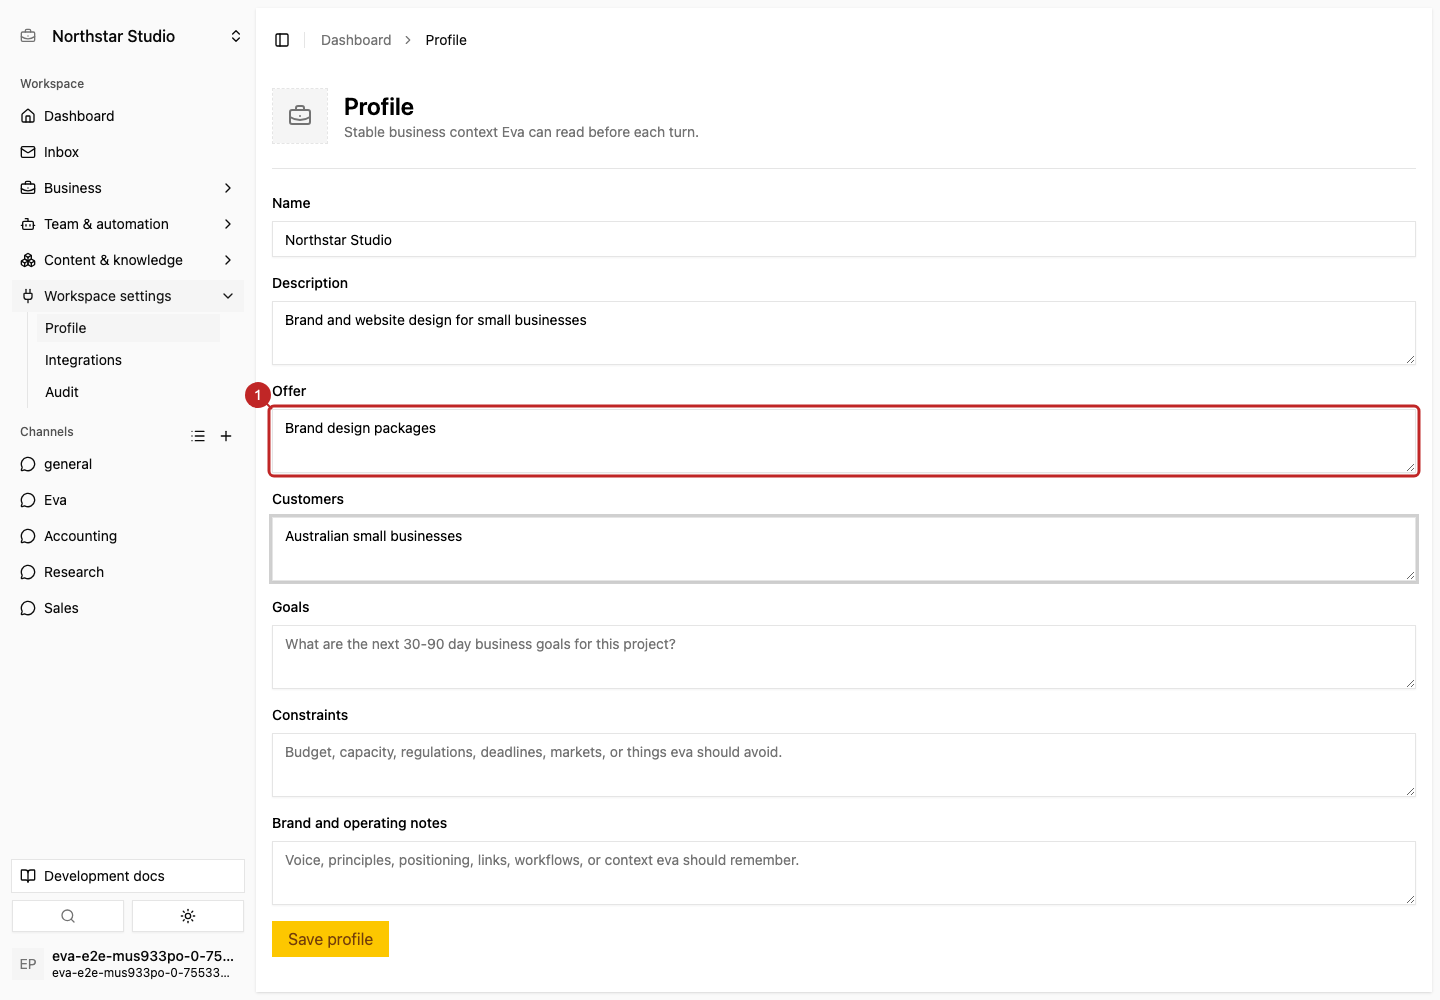Expand the Team & automation chevron
This screenshot has height=1000, width=1440.
[x=228, y=224]
